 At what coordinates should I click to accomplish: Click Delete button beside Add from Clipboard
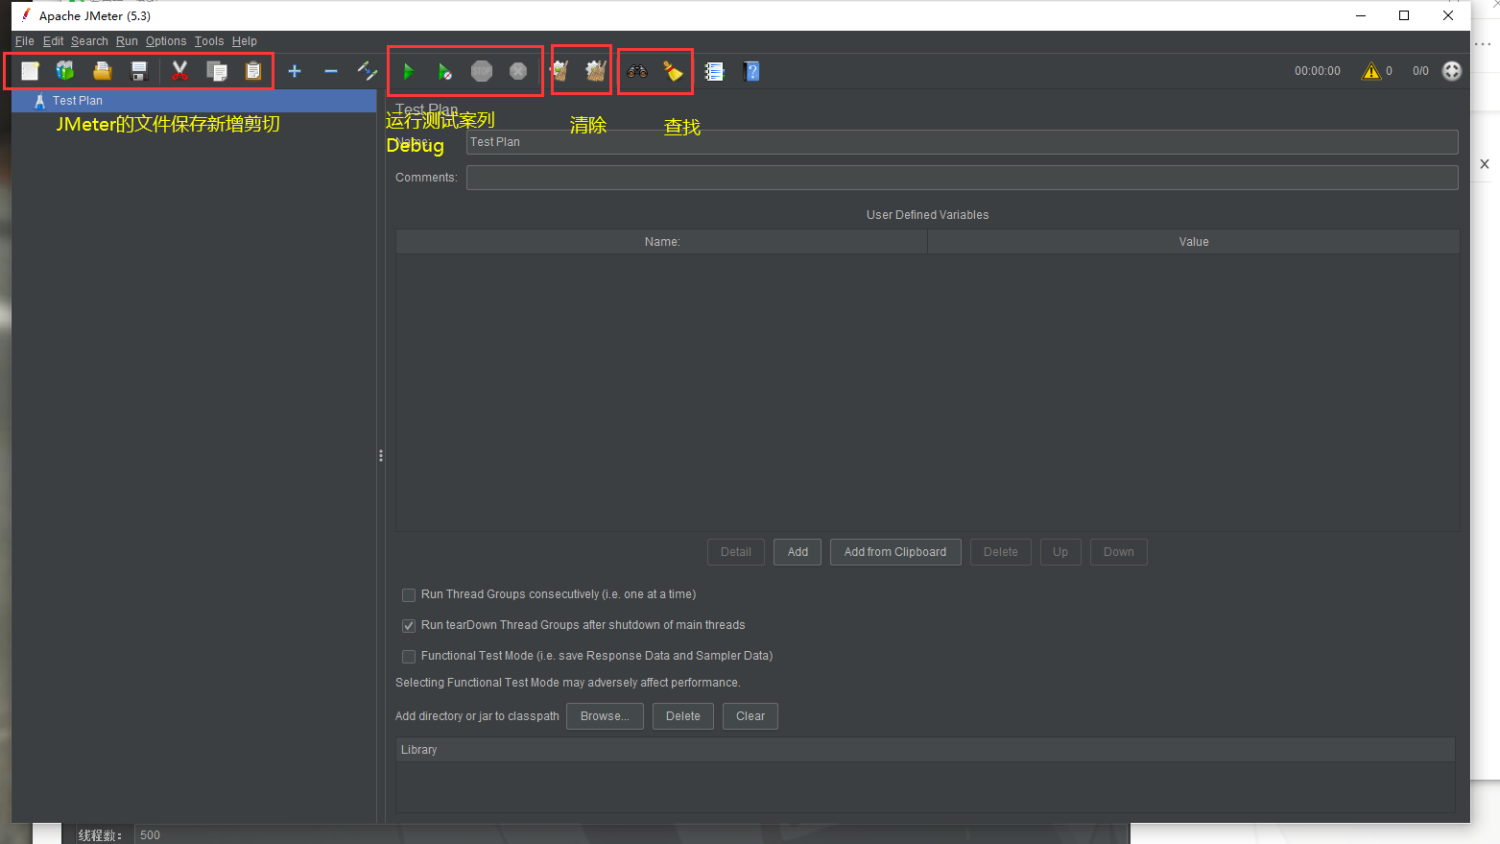click(1000, 552)
